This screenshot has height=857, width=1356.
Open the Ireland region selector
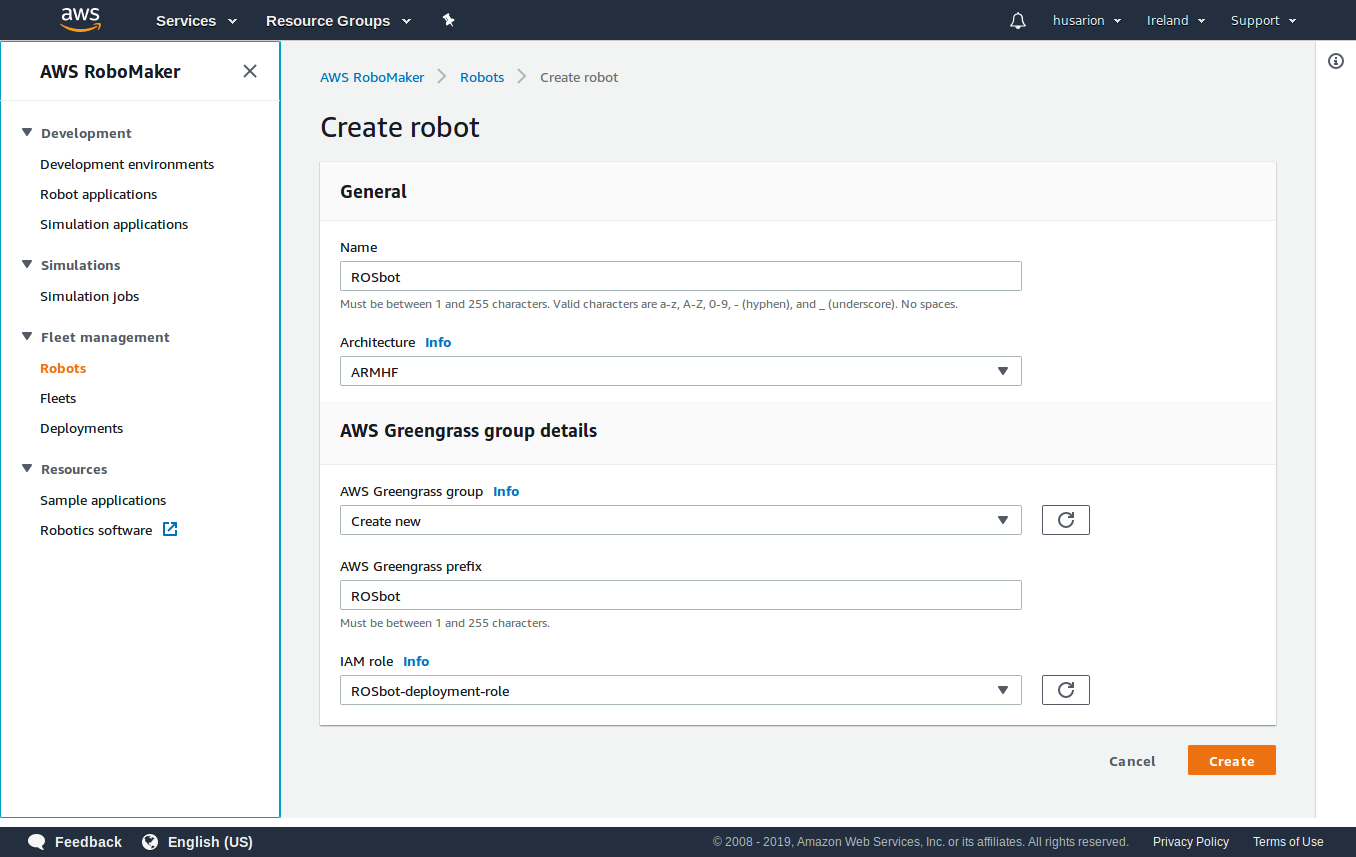point(1176,20)
